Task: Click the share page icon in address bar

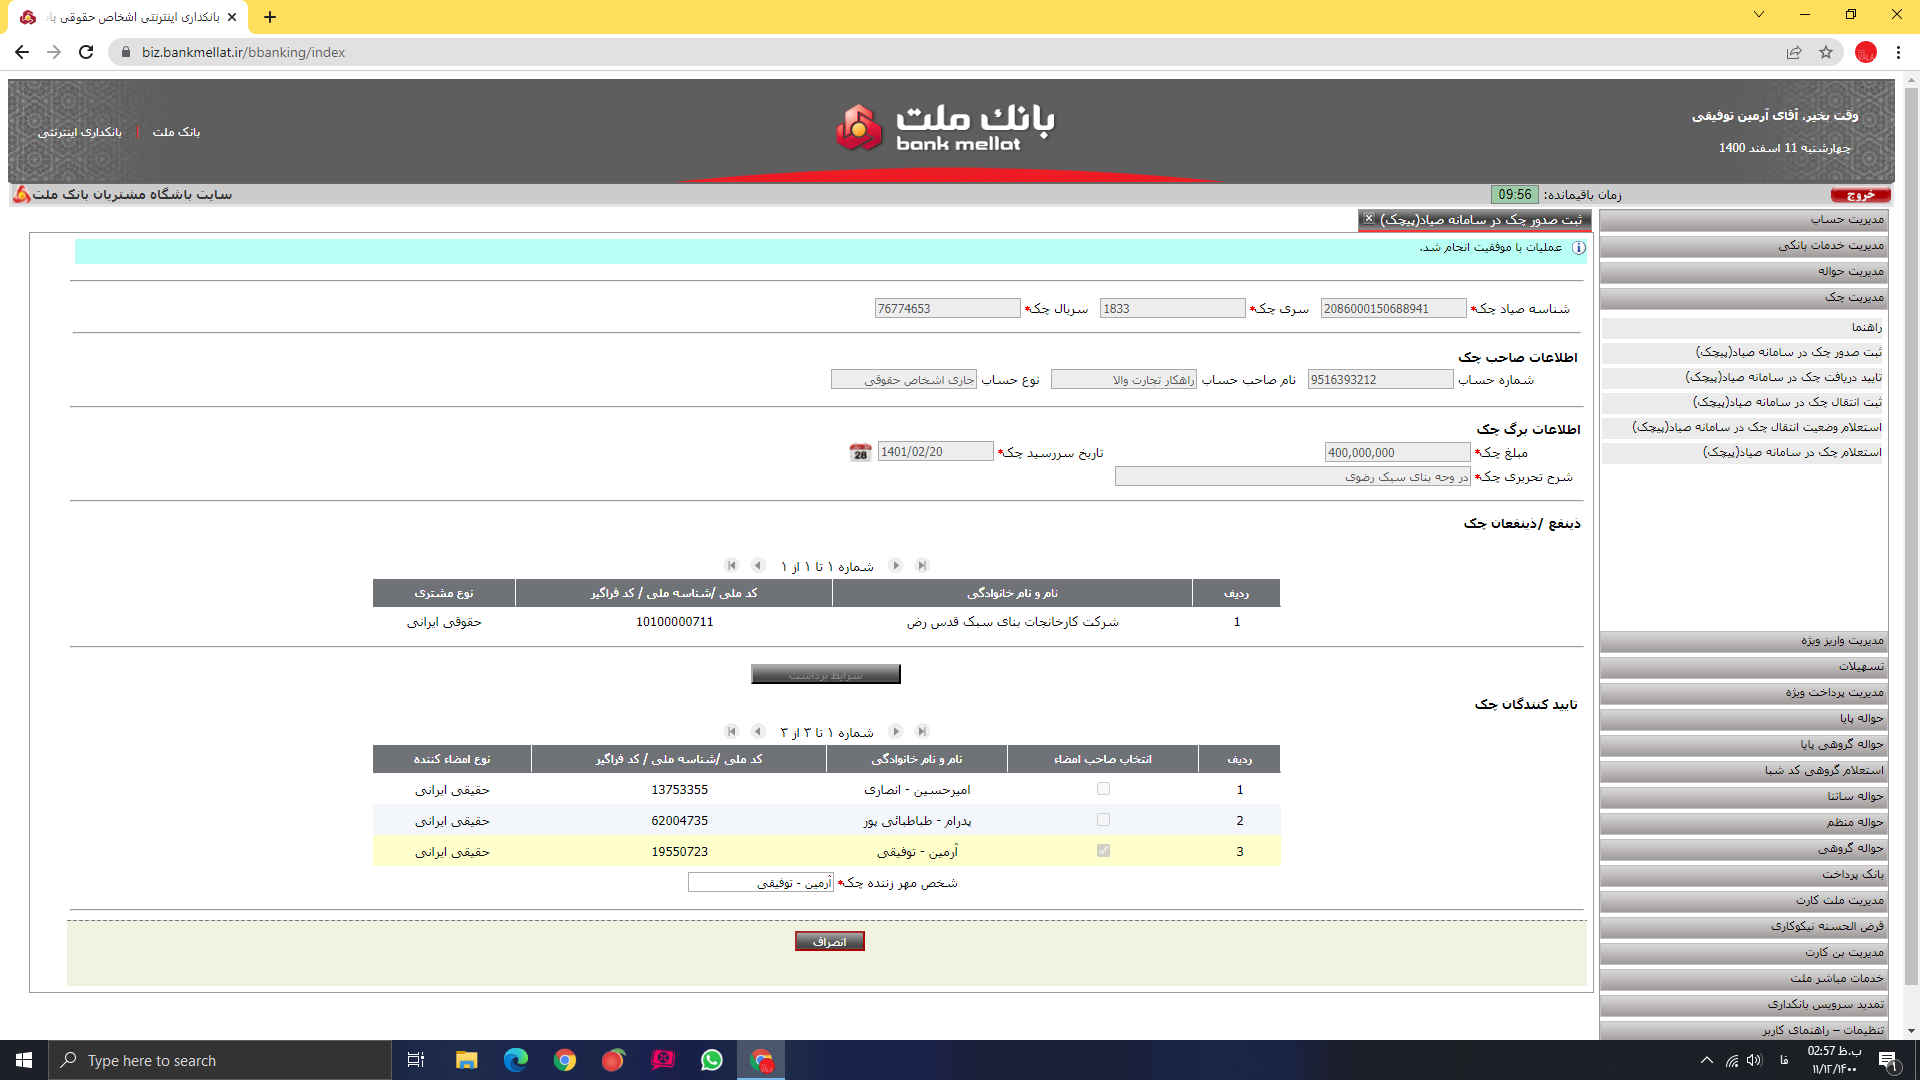Action: 1794,52
